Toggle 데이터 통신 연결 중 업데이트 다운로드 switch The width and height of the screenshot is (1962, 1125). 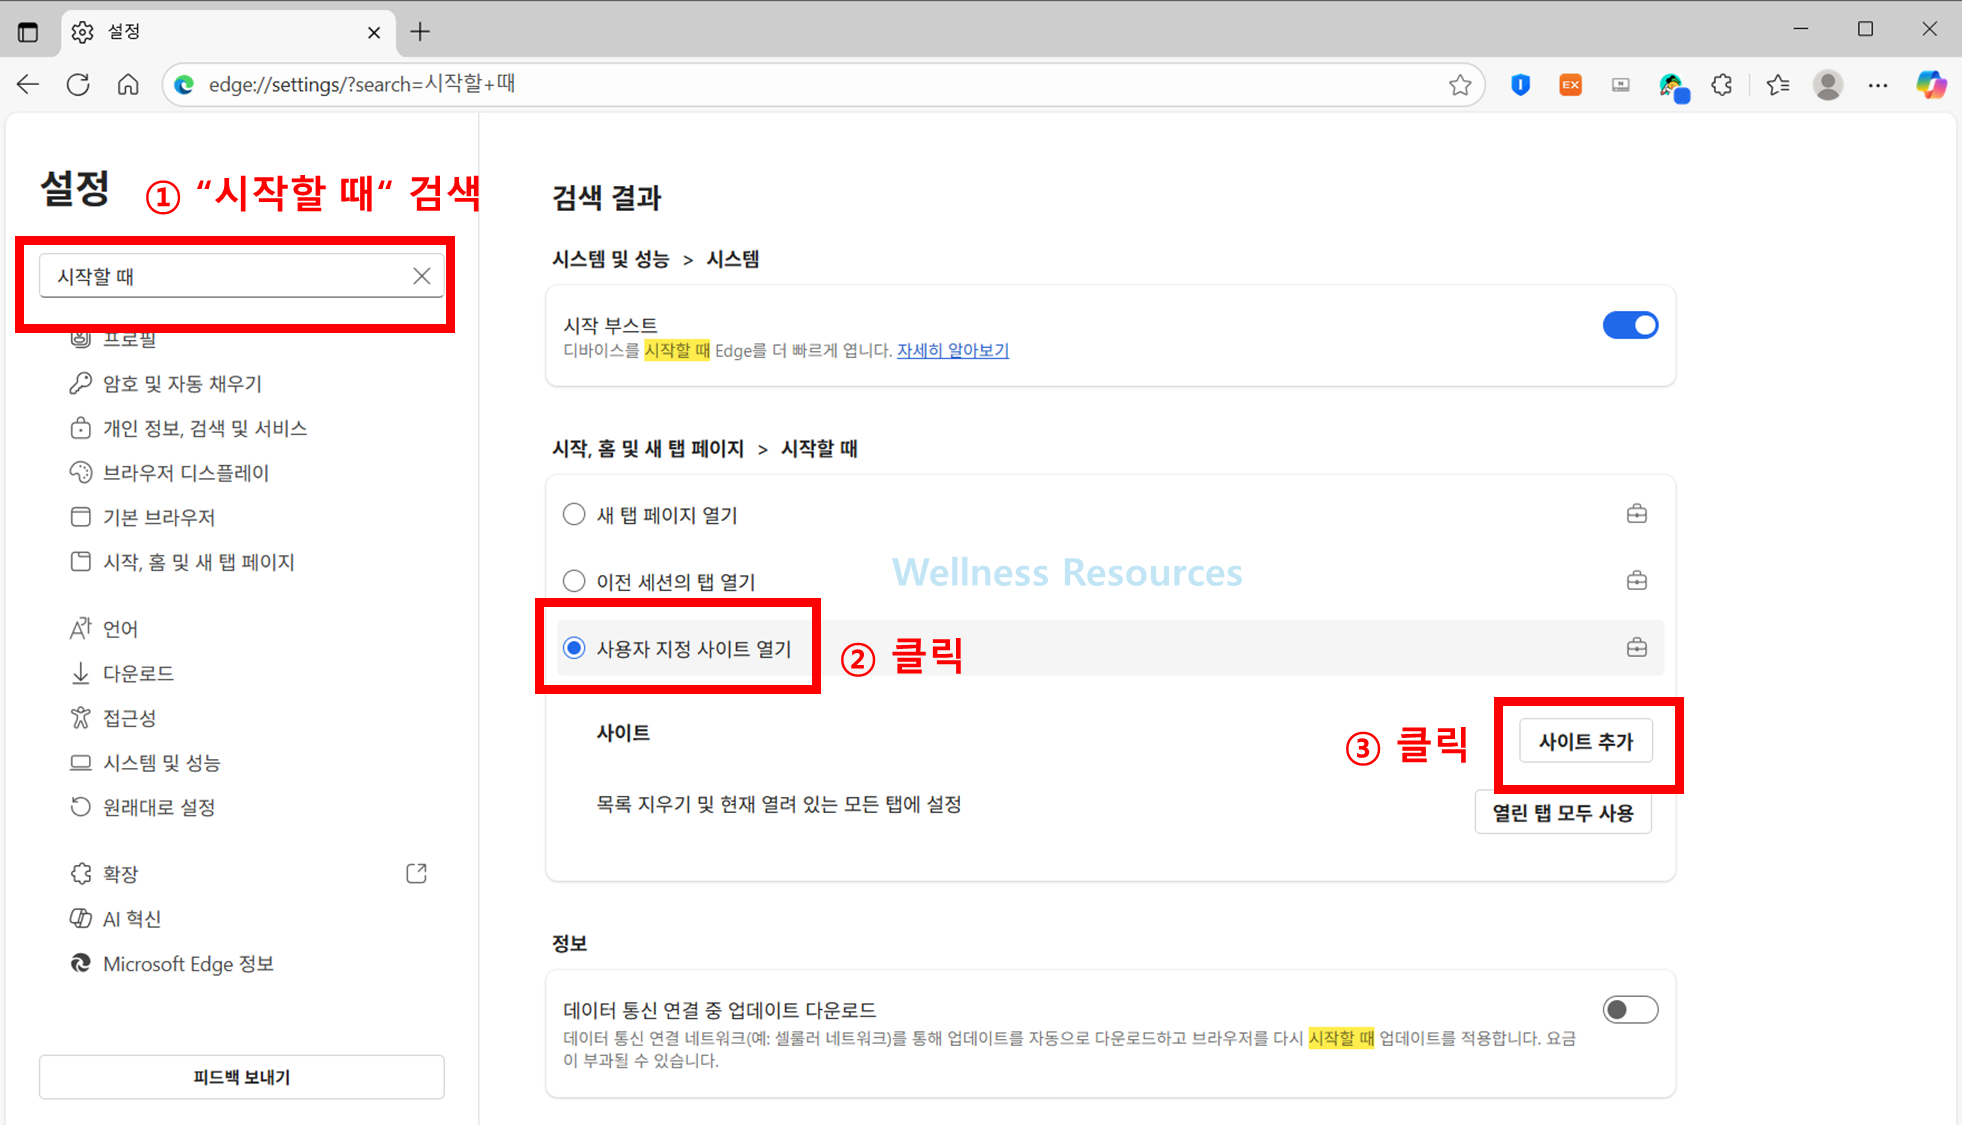(x=1630, y=1010)
